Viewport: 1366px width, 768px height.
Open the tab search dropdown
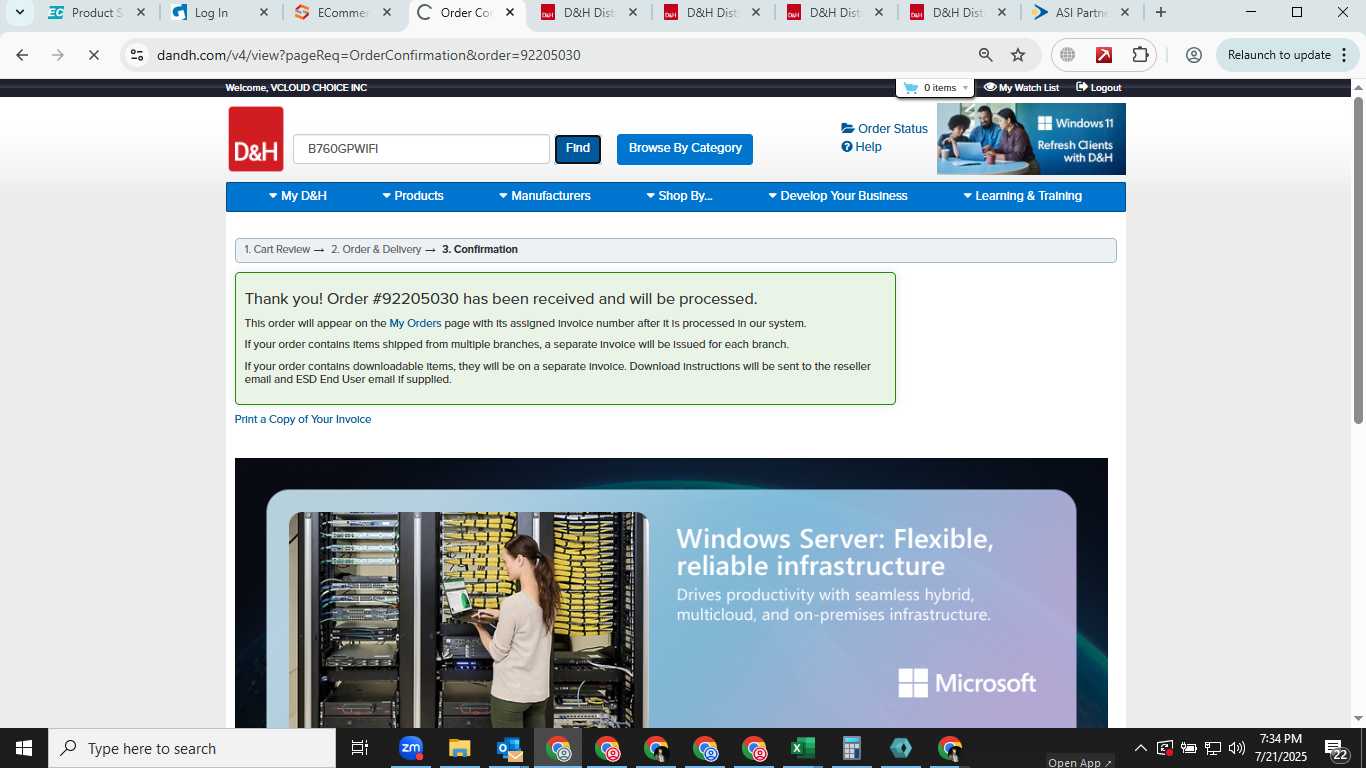point(19,13)
